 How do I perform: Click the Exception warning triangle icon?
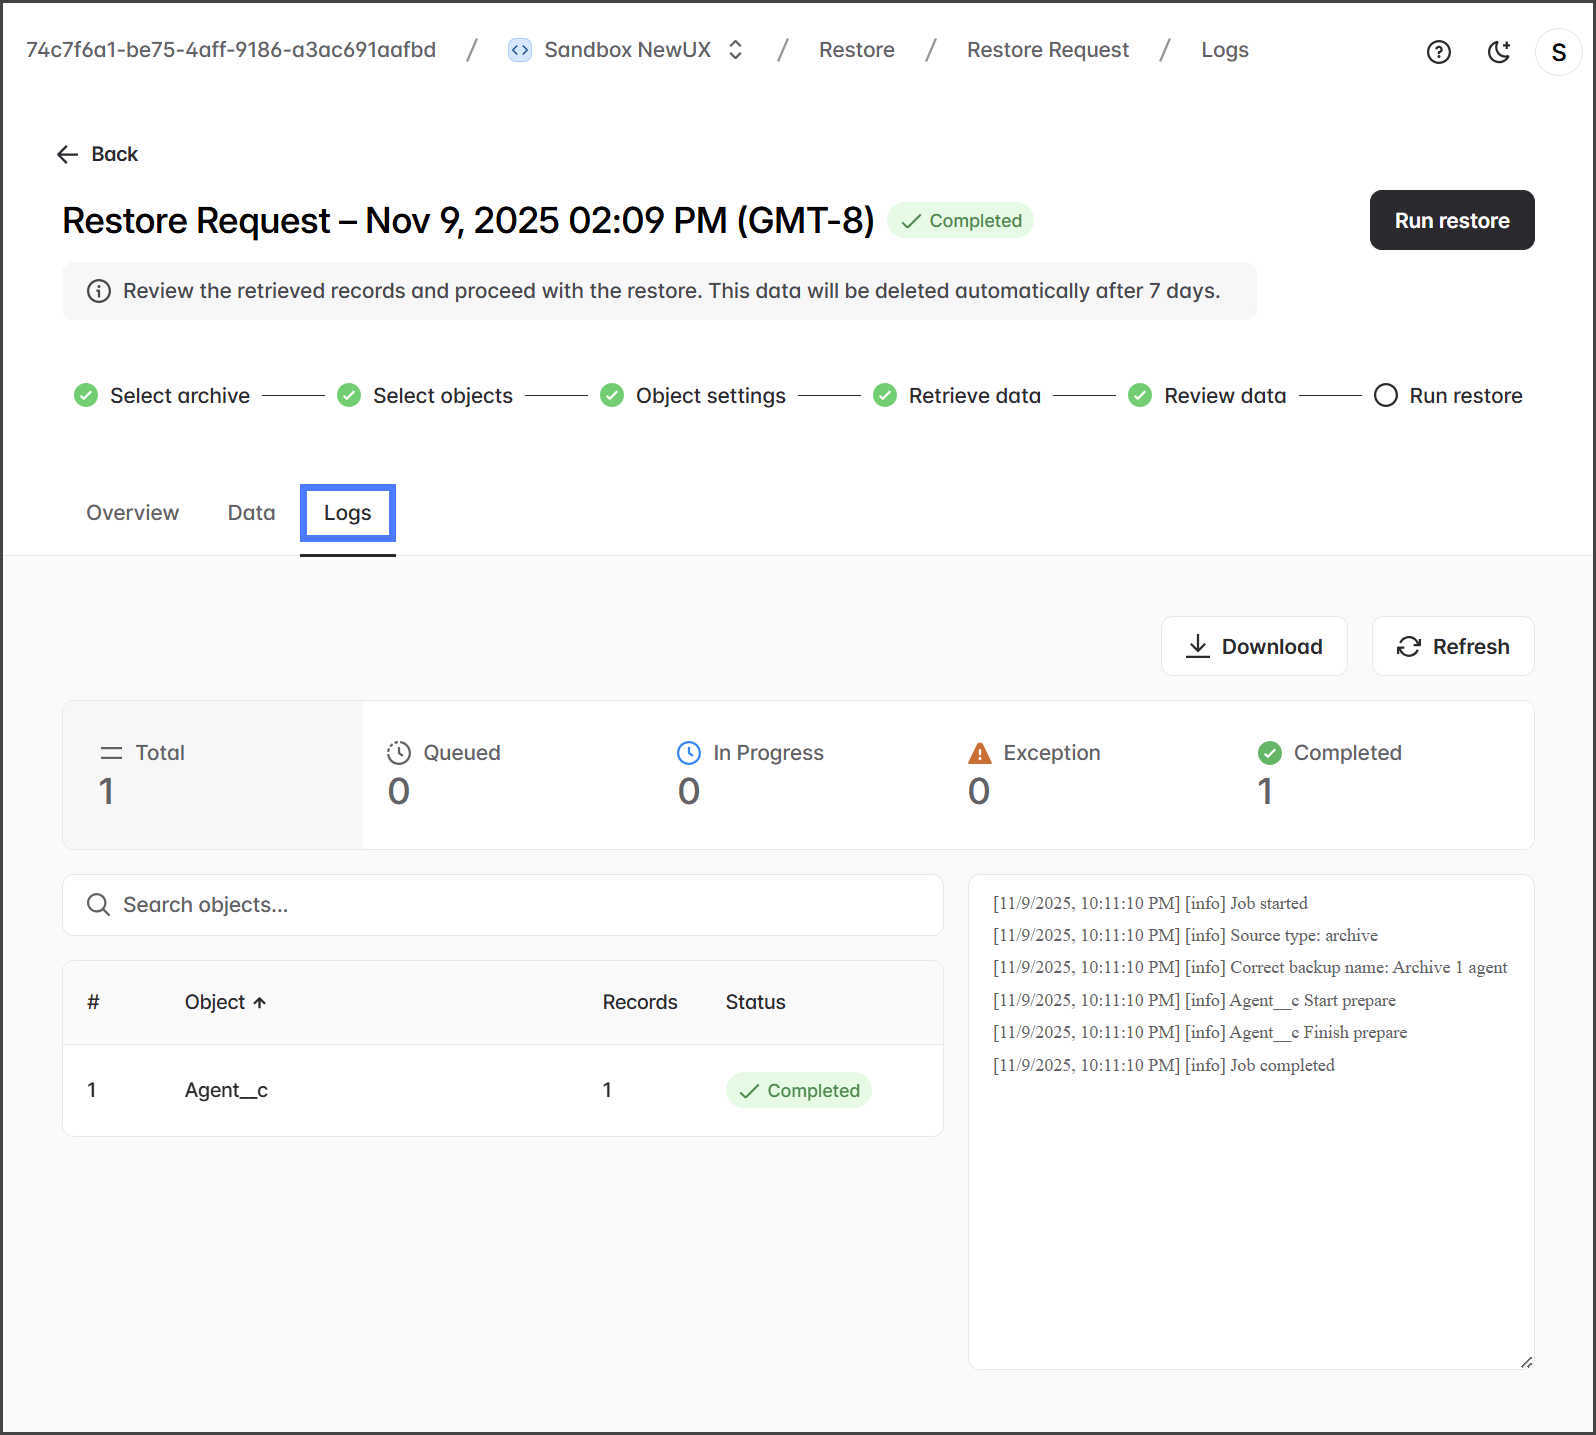(x=979, y=753)
